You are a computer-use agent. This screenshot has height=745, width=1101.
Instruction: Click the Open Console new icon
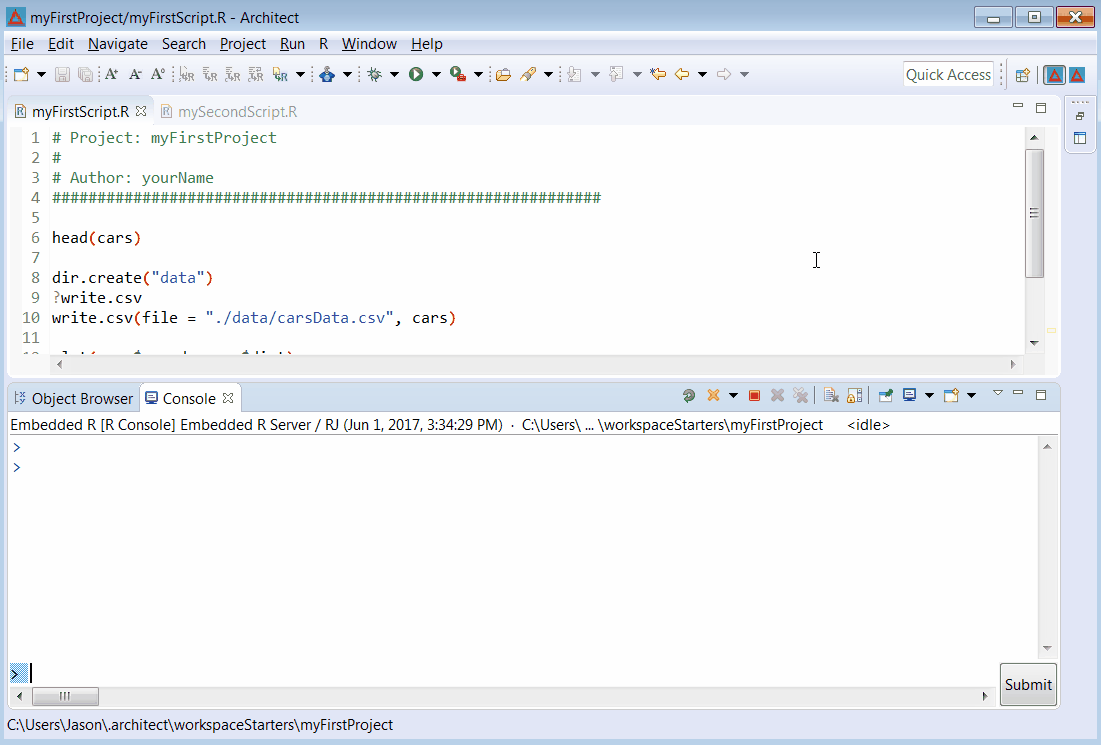[951, 396]
